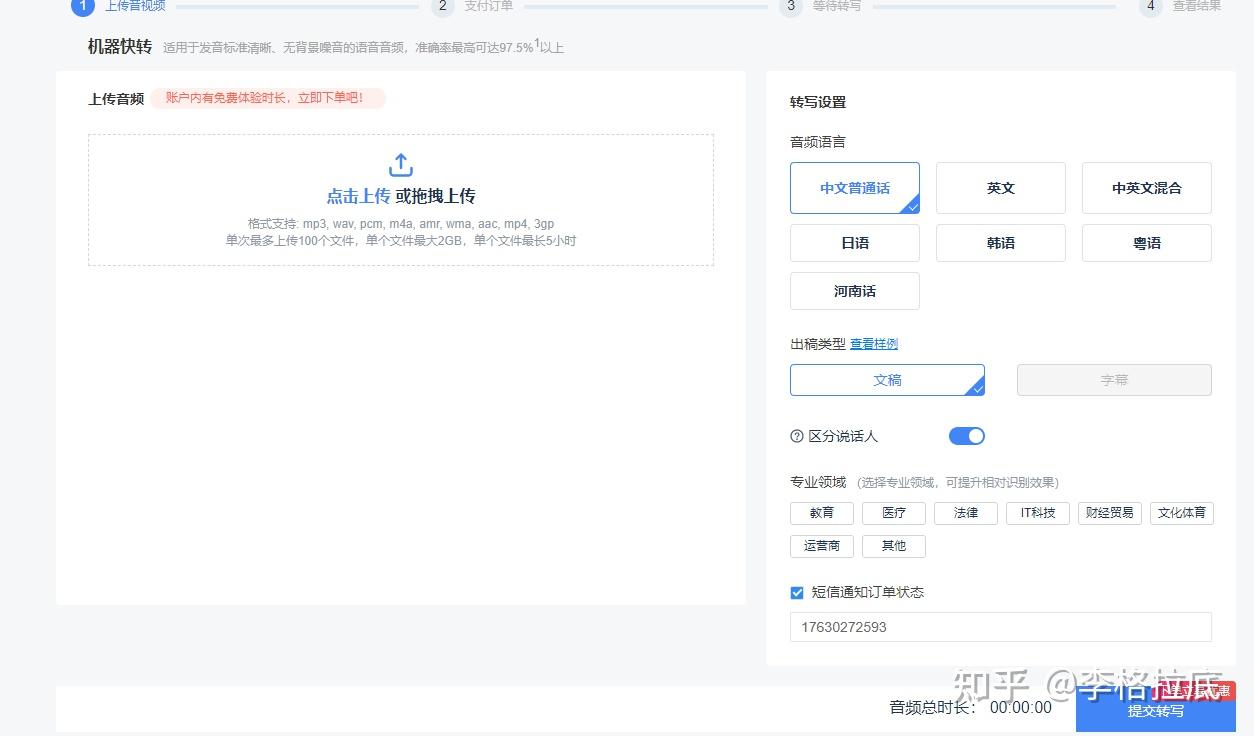
Task: Click the upload arrow icon
Action: 400,165
